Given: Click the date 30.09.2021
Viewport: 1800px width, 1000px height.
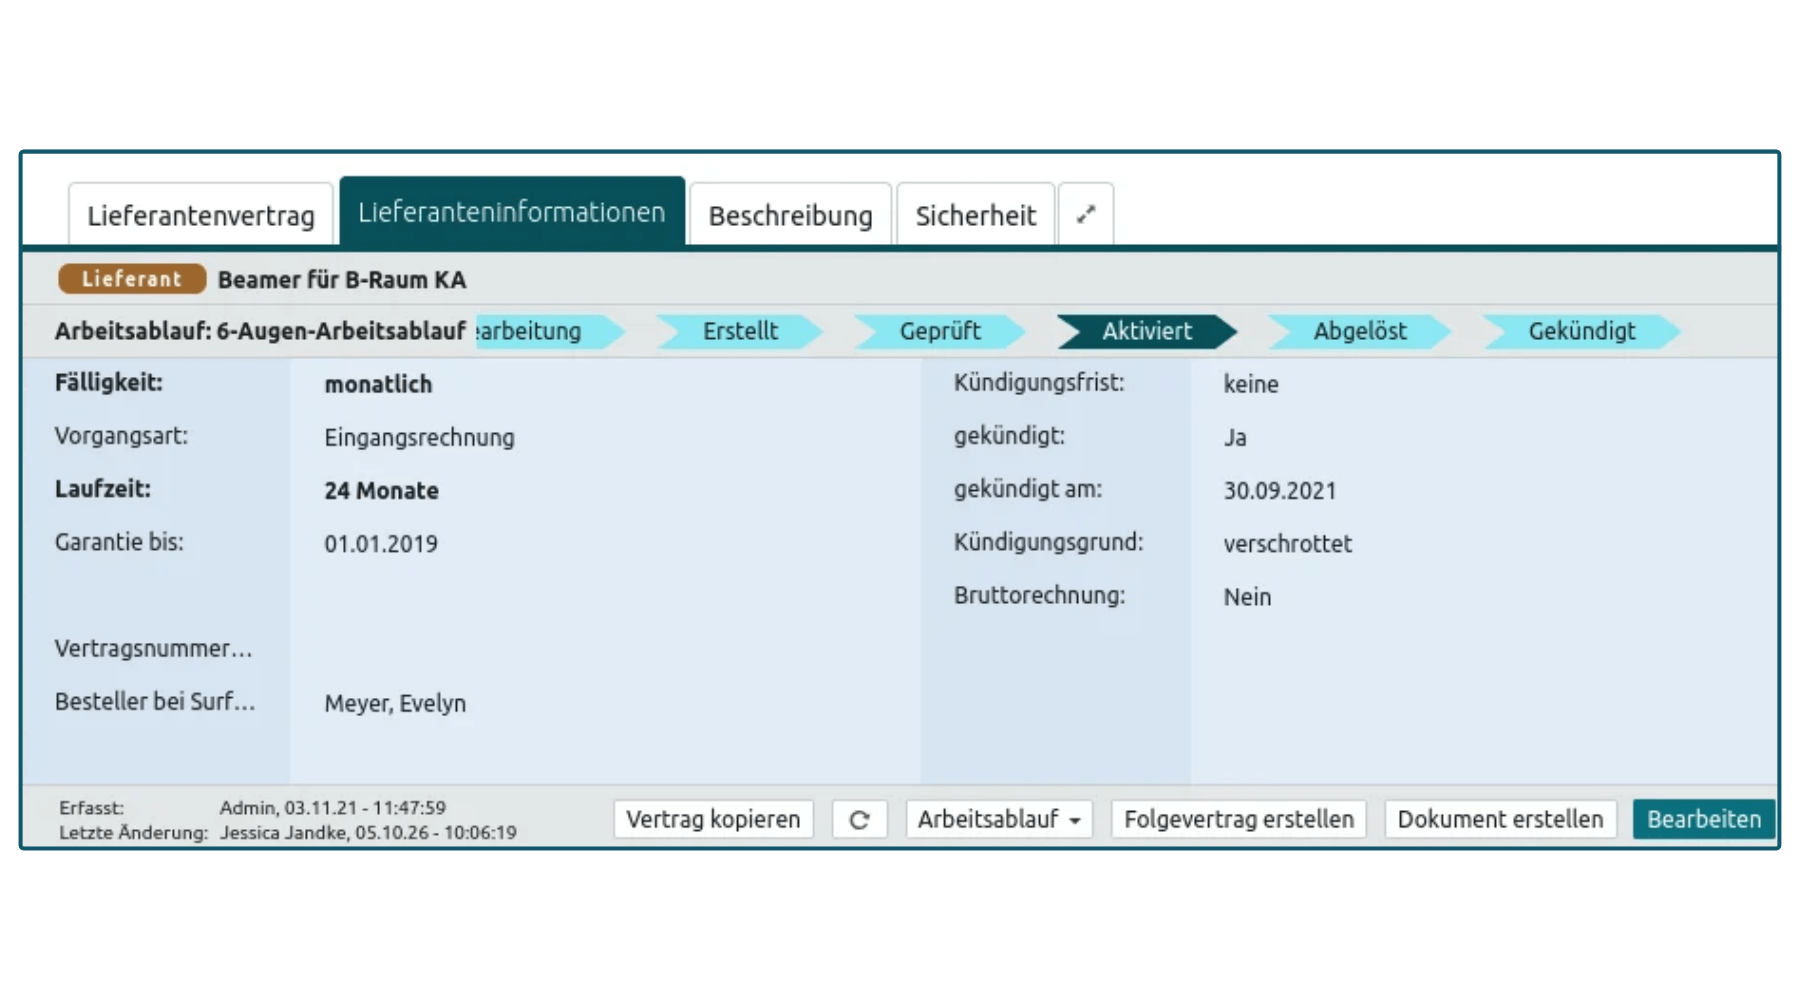Looking at the screenshot, I should (x=1280, y=491).
